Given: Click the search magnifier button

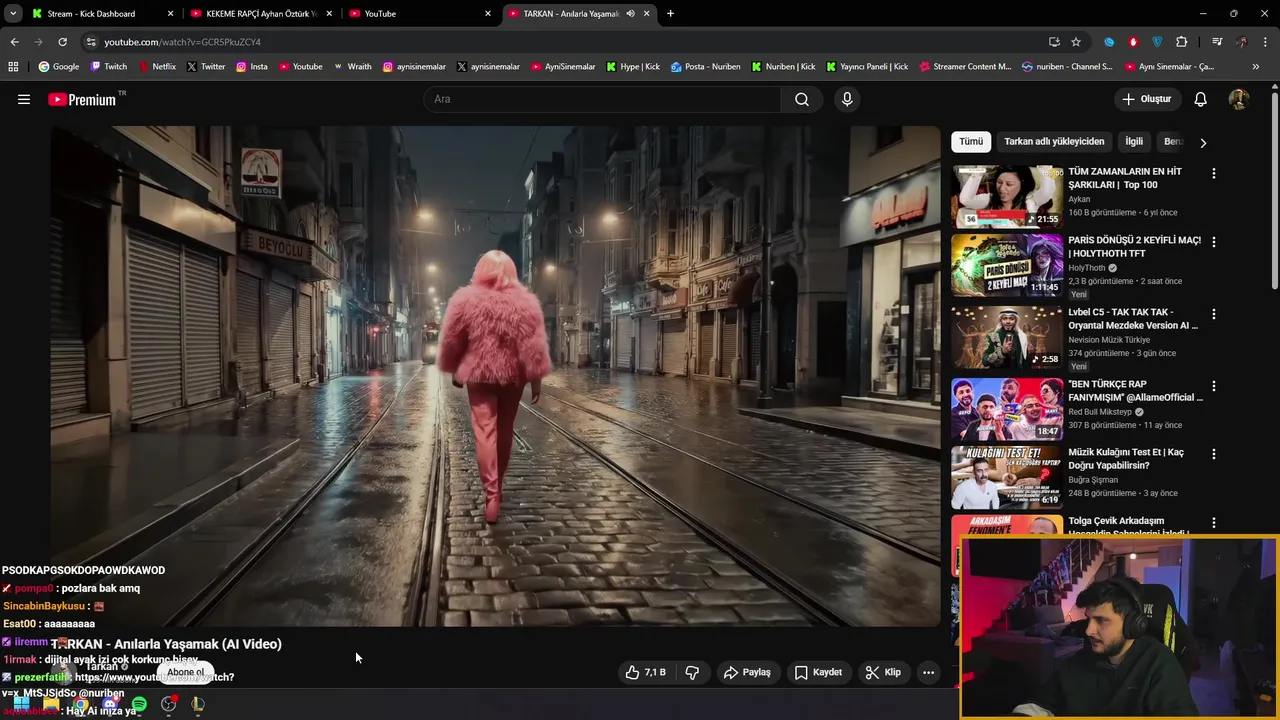Looking at the screenshot, I should [802, 99].
